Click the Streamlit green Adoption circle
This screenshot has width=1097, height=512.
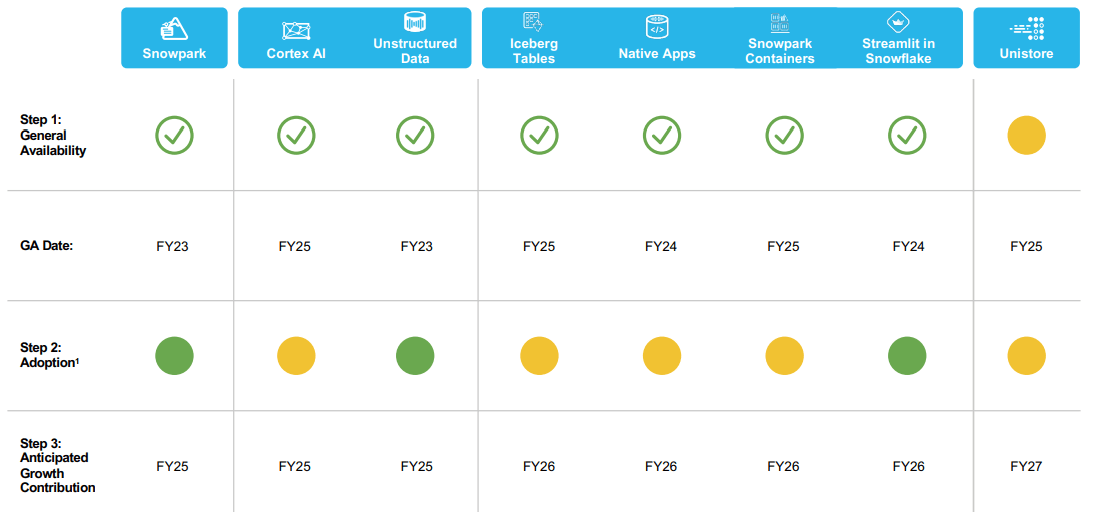[907, 356]
